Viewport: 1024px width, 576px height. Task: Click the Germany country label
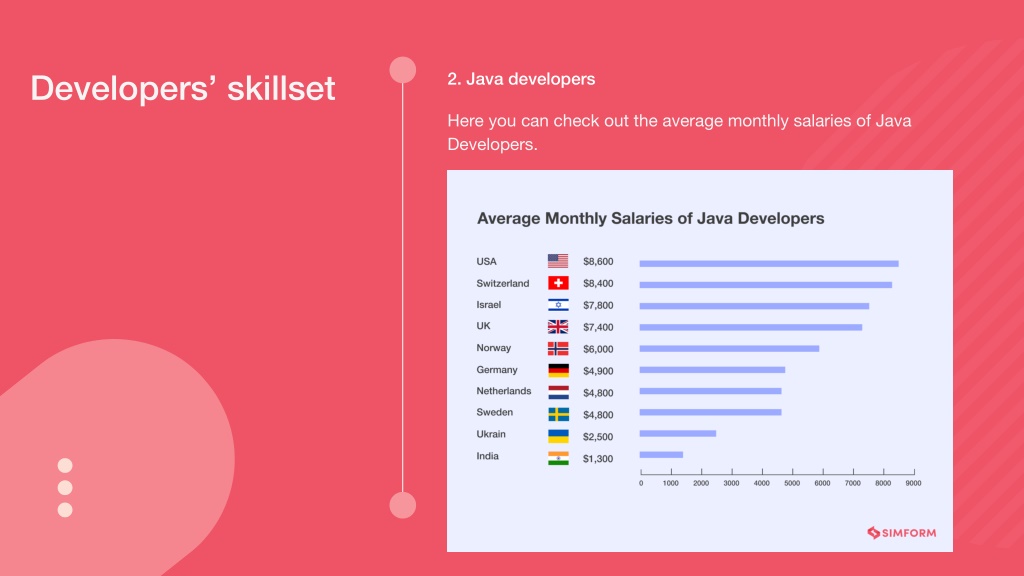click(497, 370)
